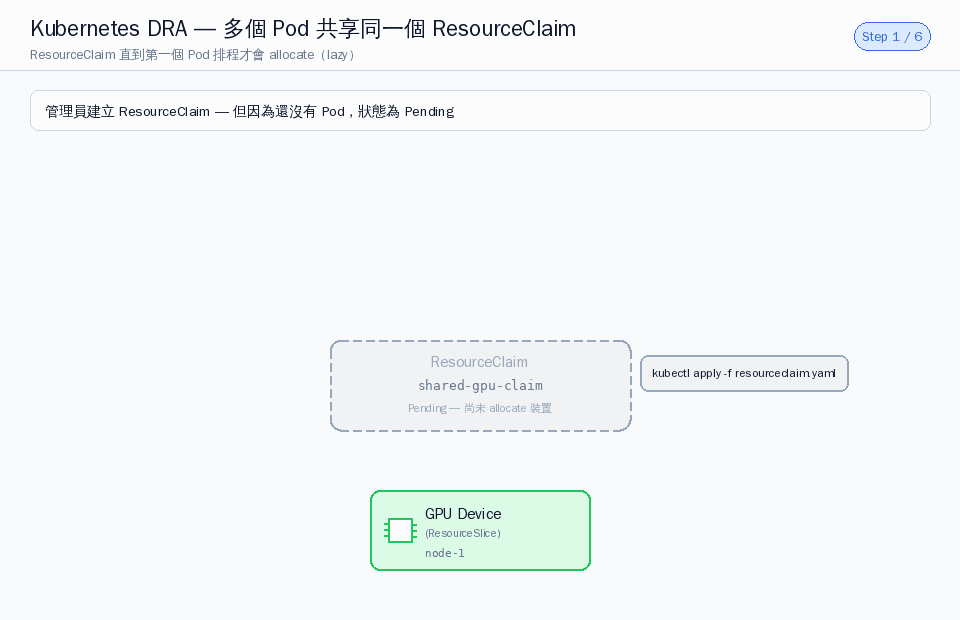
Task: Click the GPU chip icon
Action: [400, 531]
